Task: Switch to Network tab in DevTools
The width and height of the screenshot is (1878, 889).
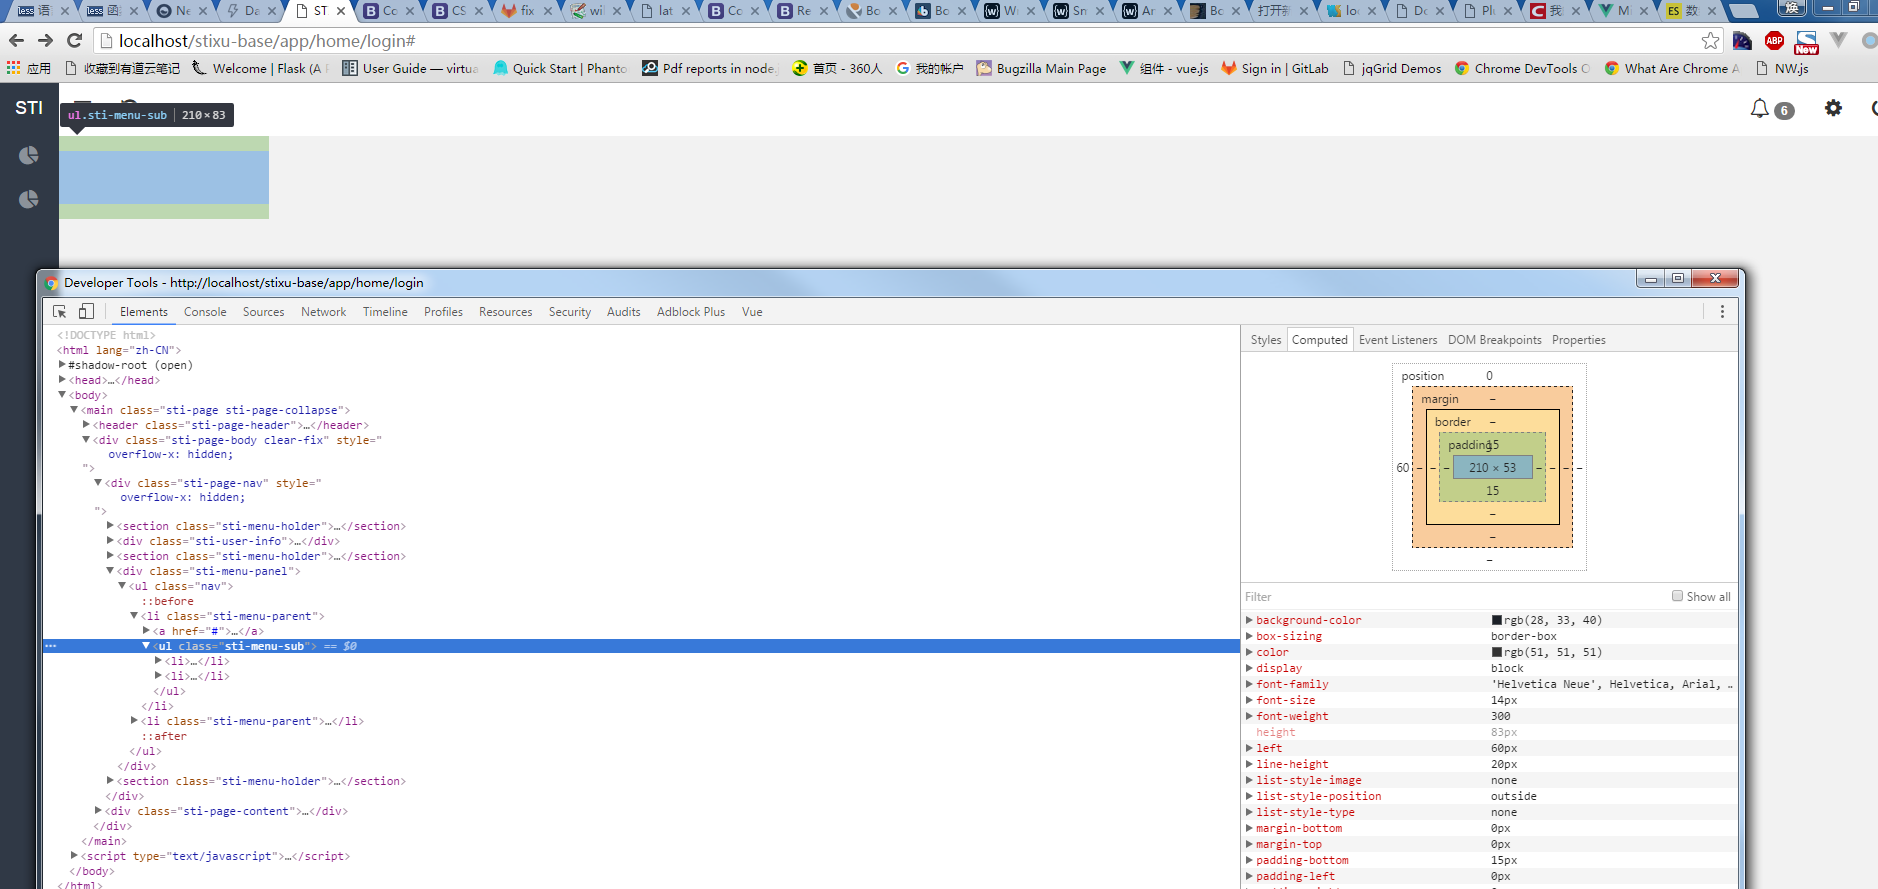Action: 324,312
